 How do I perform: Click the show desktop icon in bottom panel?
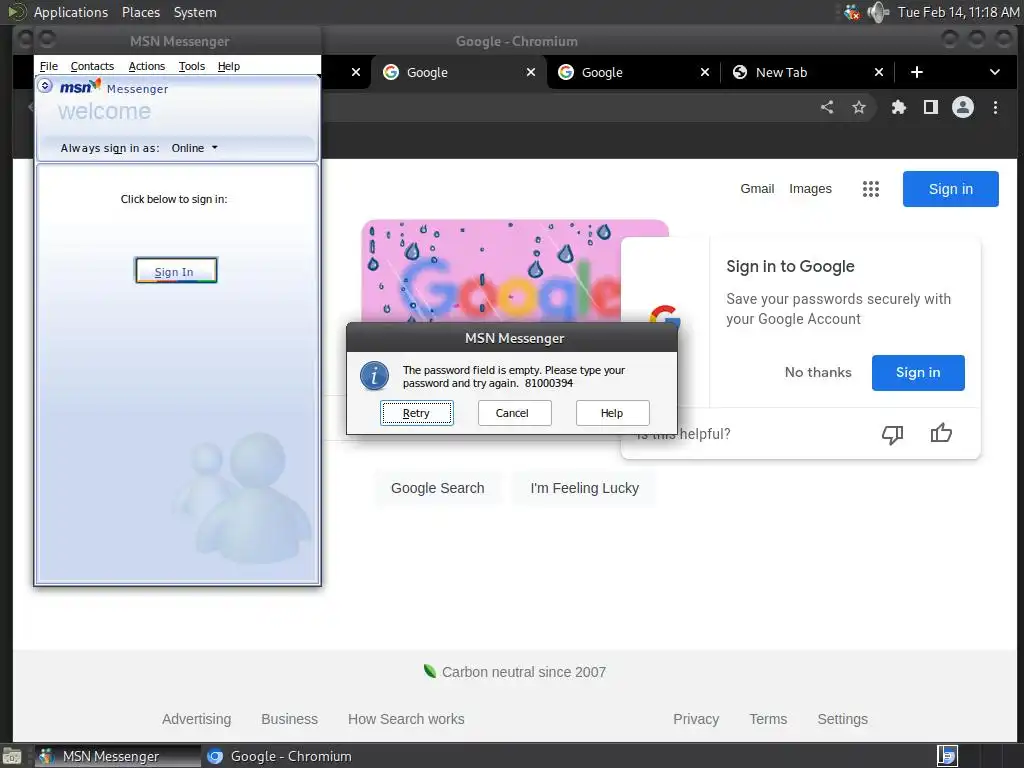(12, 756)
